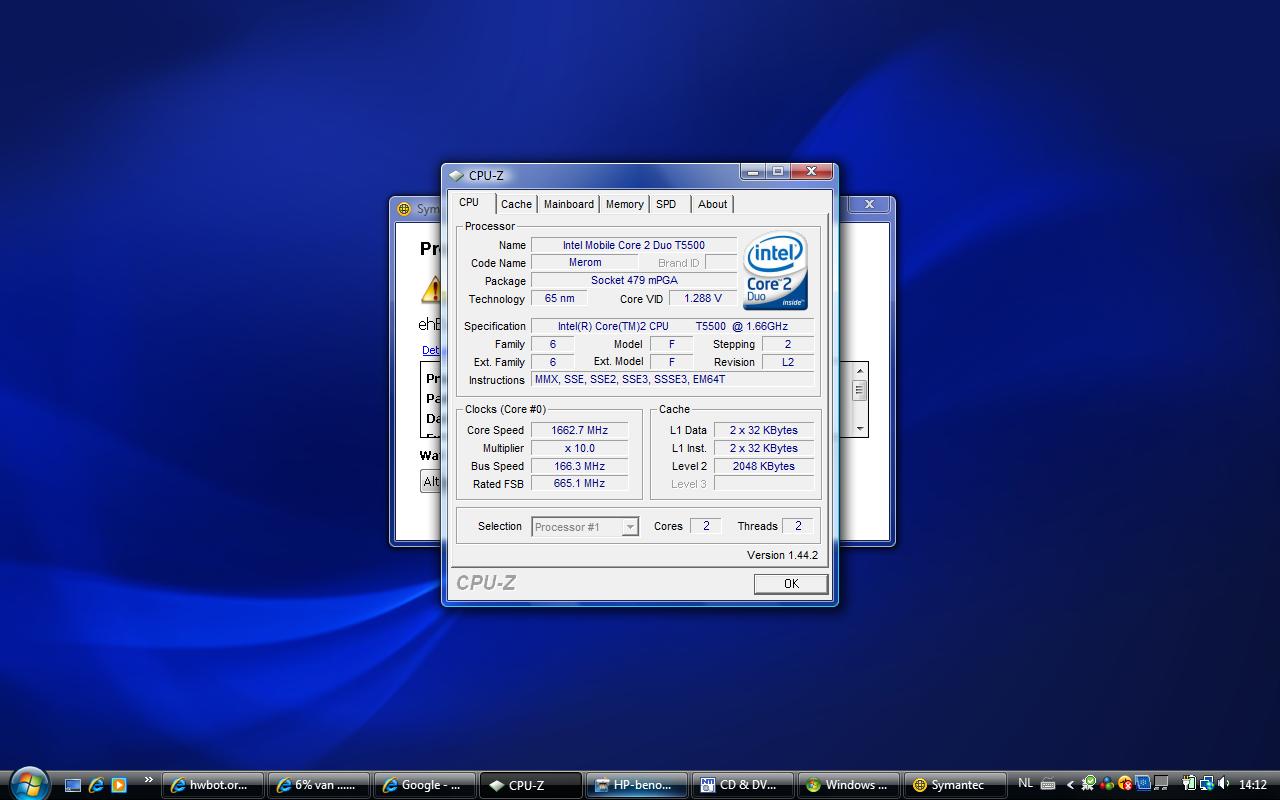Minimize the CPU-Z window
The image size is (1280, 800).
[752, 172]
